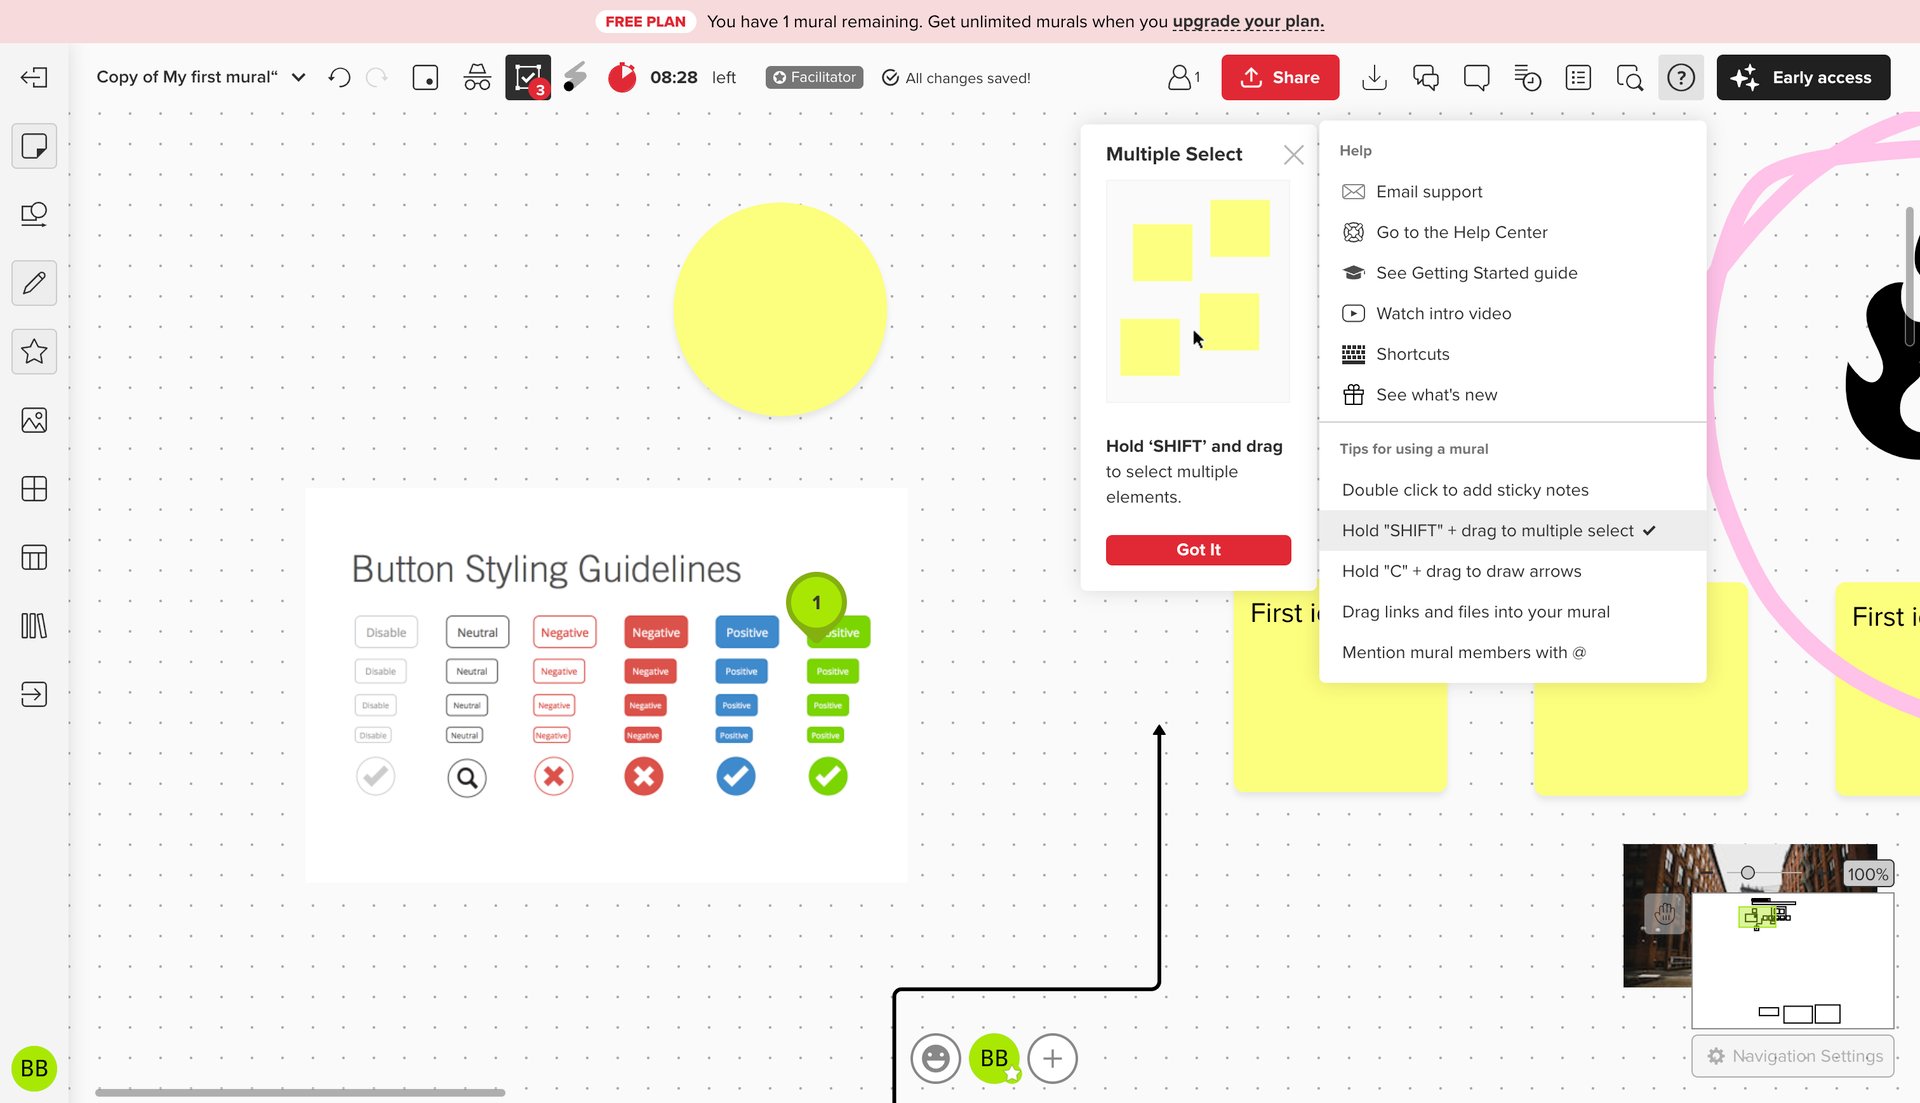Toggle the Facilitator mode badge
The image size is (1920, 1103).
coord(814,77)
